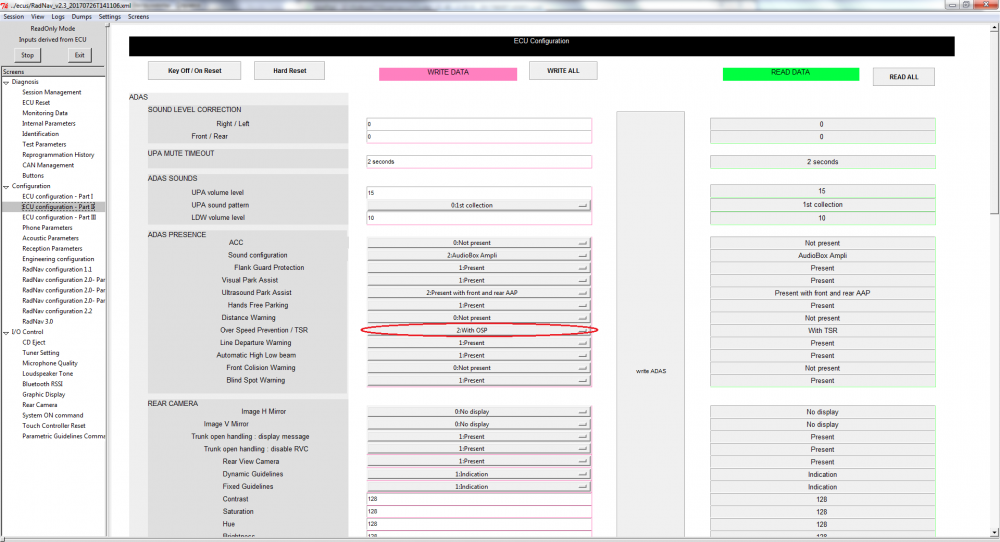
Task: Click the Saturation input field
Action: point(479,511)
